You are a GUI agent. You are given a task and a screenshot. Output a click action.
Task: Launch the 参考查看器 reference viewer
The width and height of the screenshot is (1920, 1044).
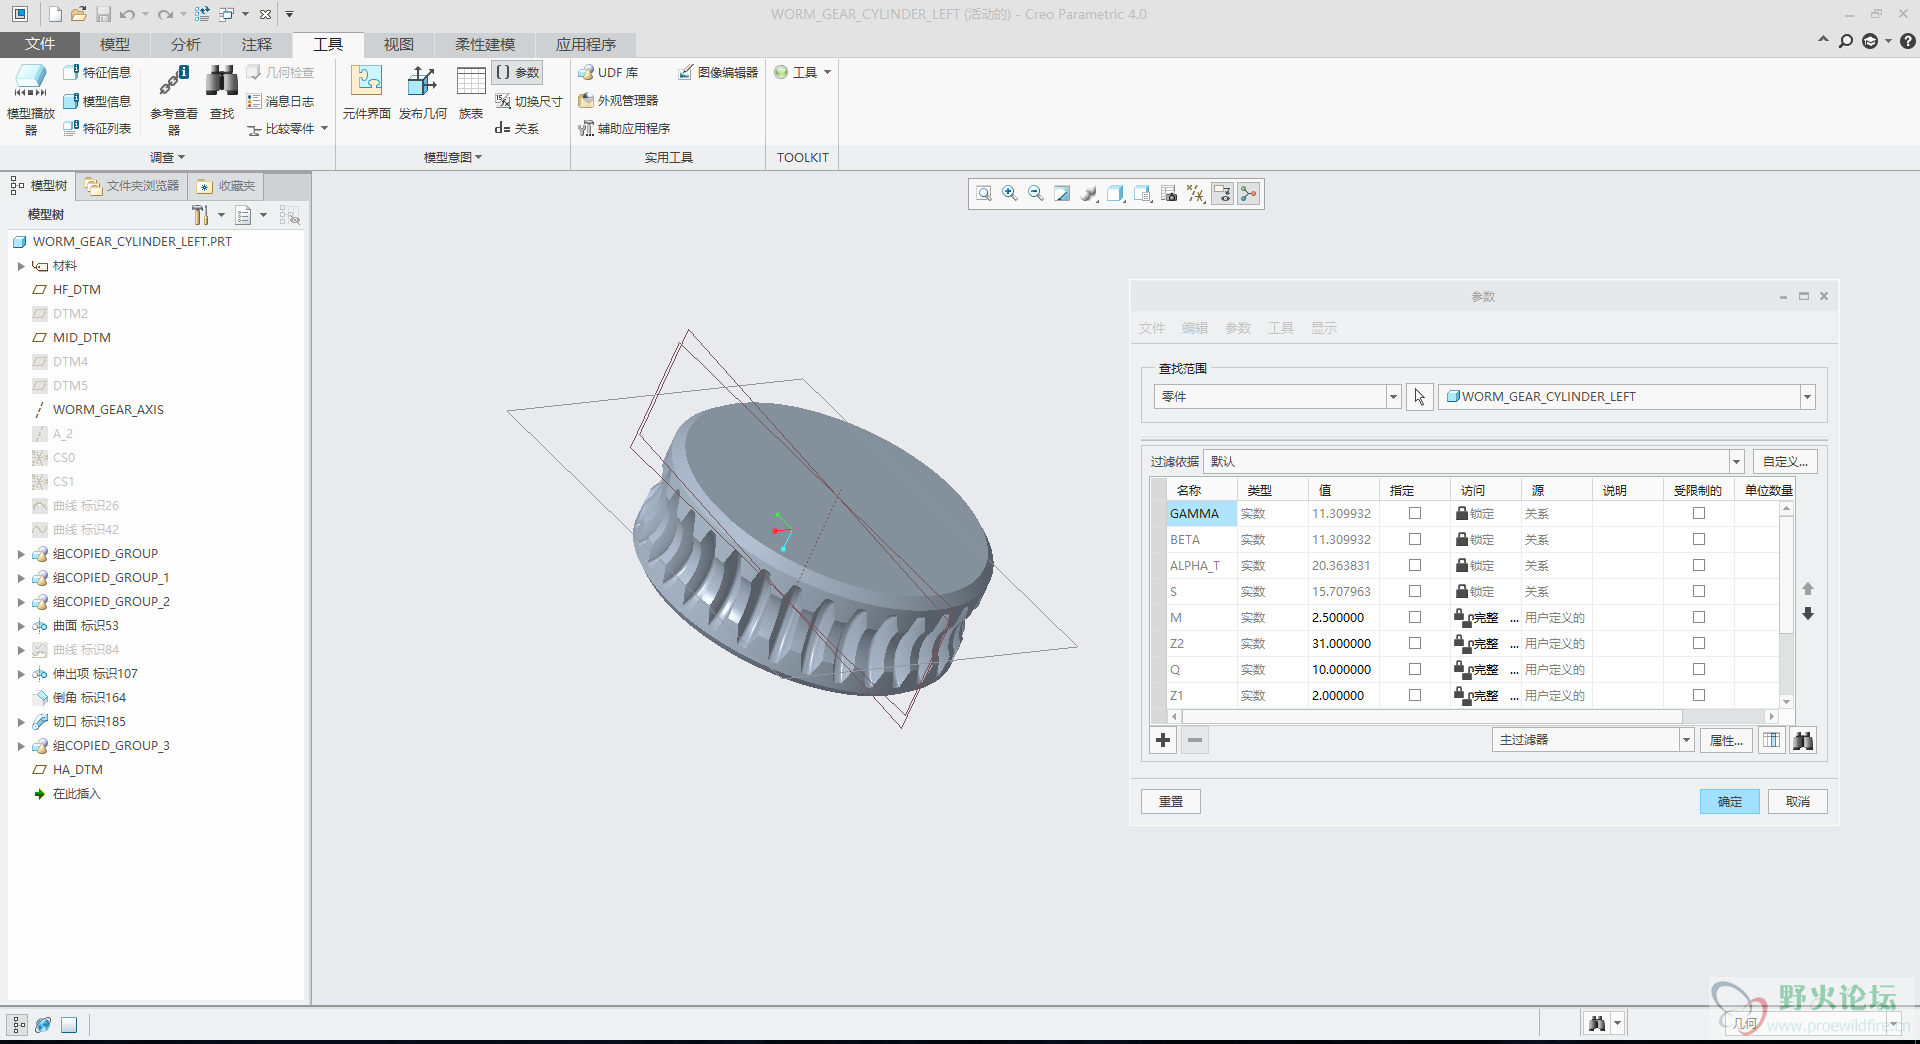pyautogui.click(x=174, y=99)
